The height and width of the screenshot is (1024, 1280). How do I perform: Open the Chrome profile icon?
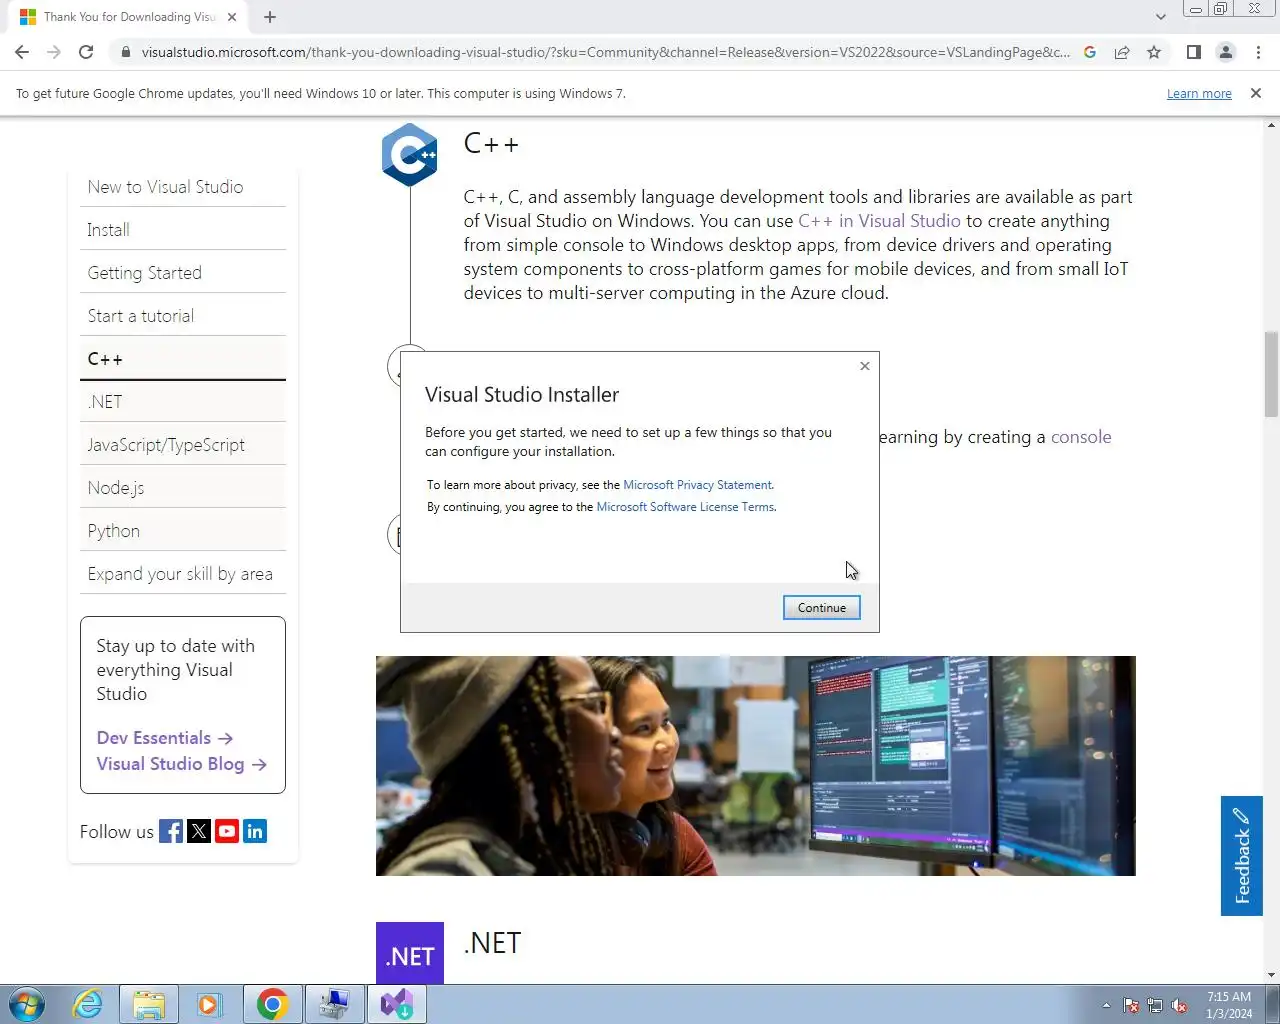tap(1225, 52)
